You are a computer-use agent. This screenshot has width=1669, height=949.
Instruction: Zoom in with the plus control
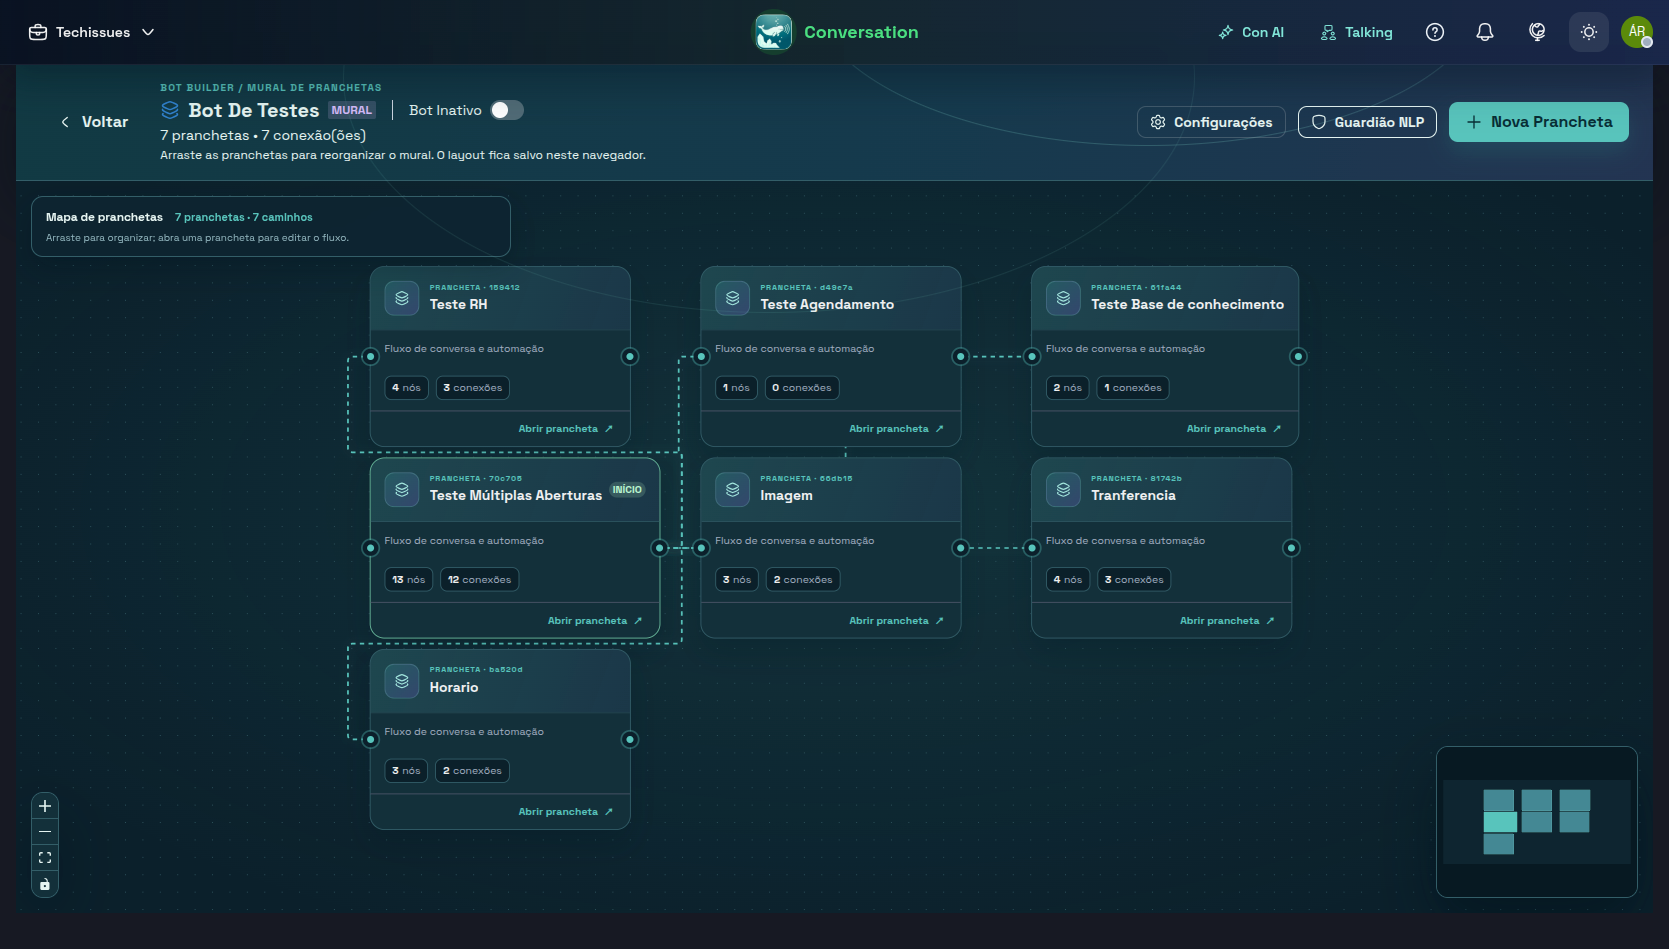(45, 806)
